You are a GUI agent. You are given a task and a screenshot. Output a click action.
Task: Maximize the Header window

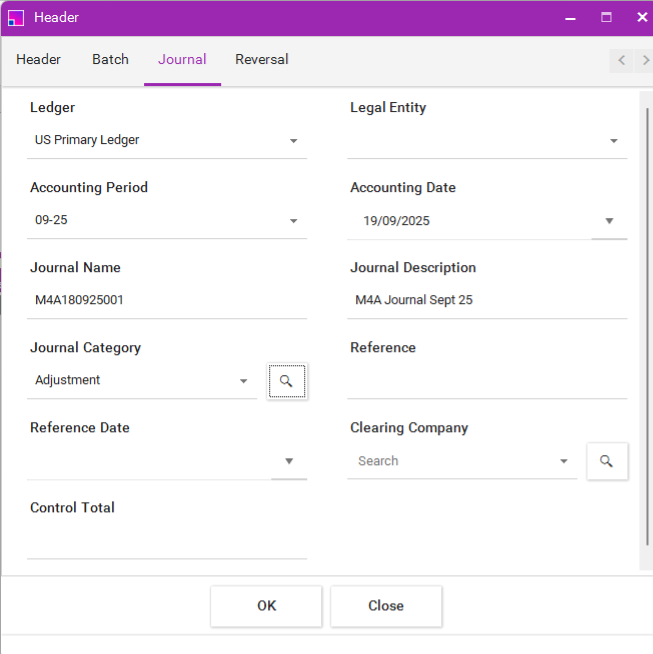click(x=606, y=17)
